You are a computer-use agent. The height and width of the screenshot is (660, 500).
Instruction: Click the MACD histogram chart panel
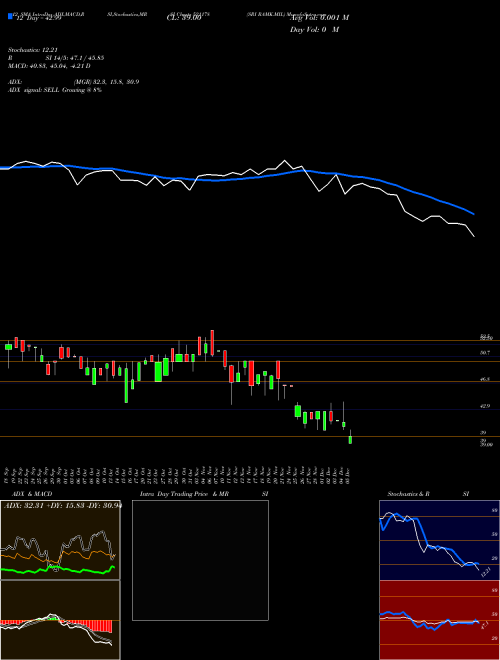point(60,620)
